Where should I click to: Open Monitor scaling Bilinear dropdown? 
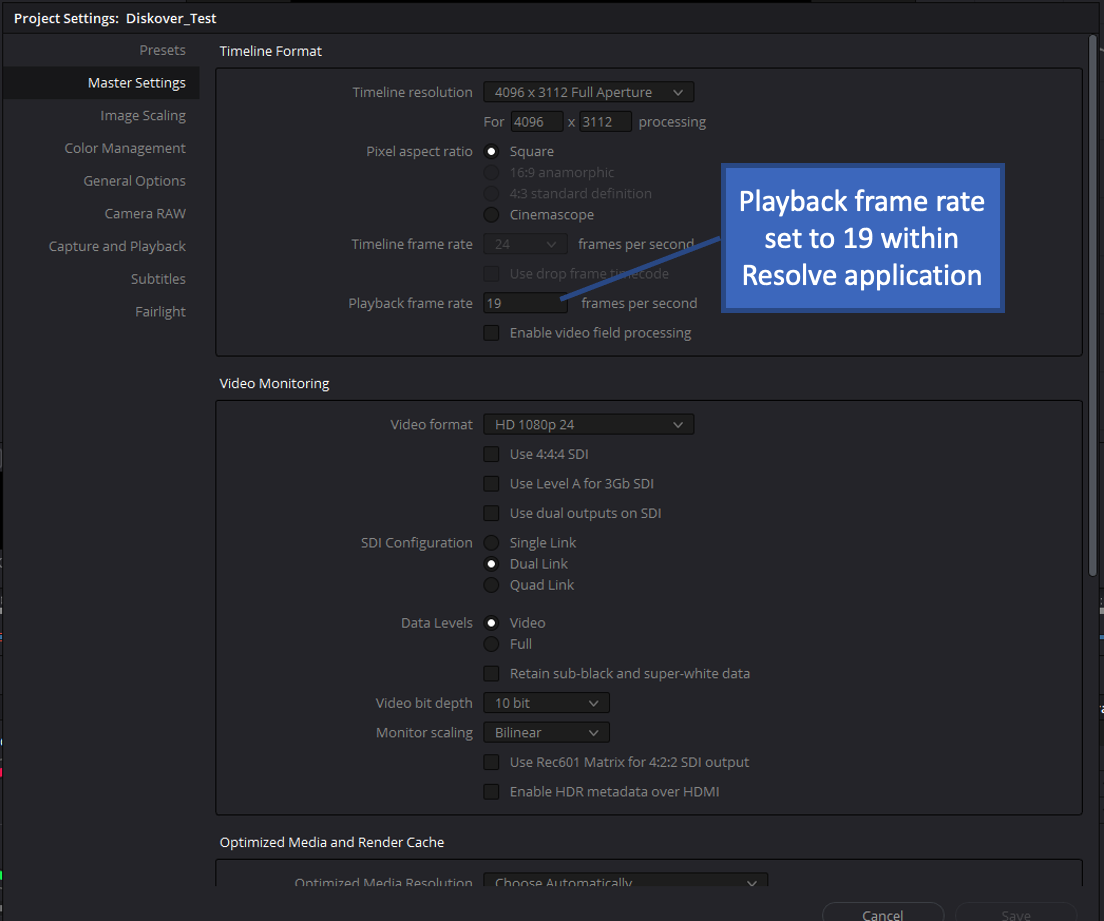click(546, 733)
